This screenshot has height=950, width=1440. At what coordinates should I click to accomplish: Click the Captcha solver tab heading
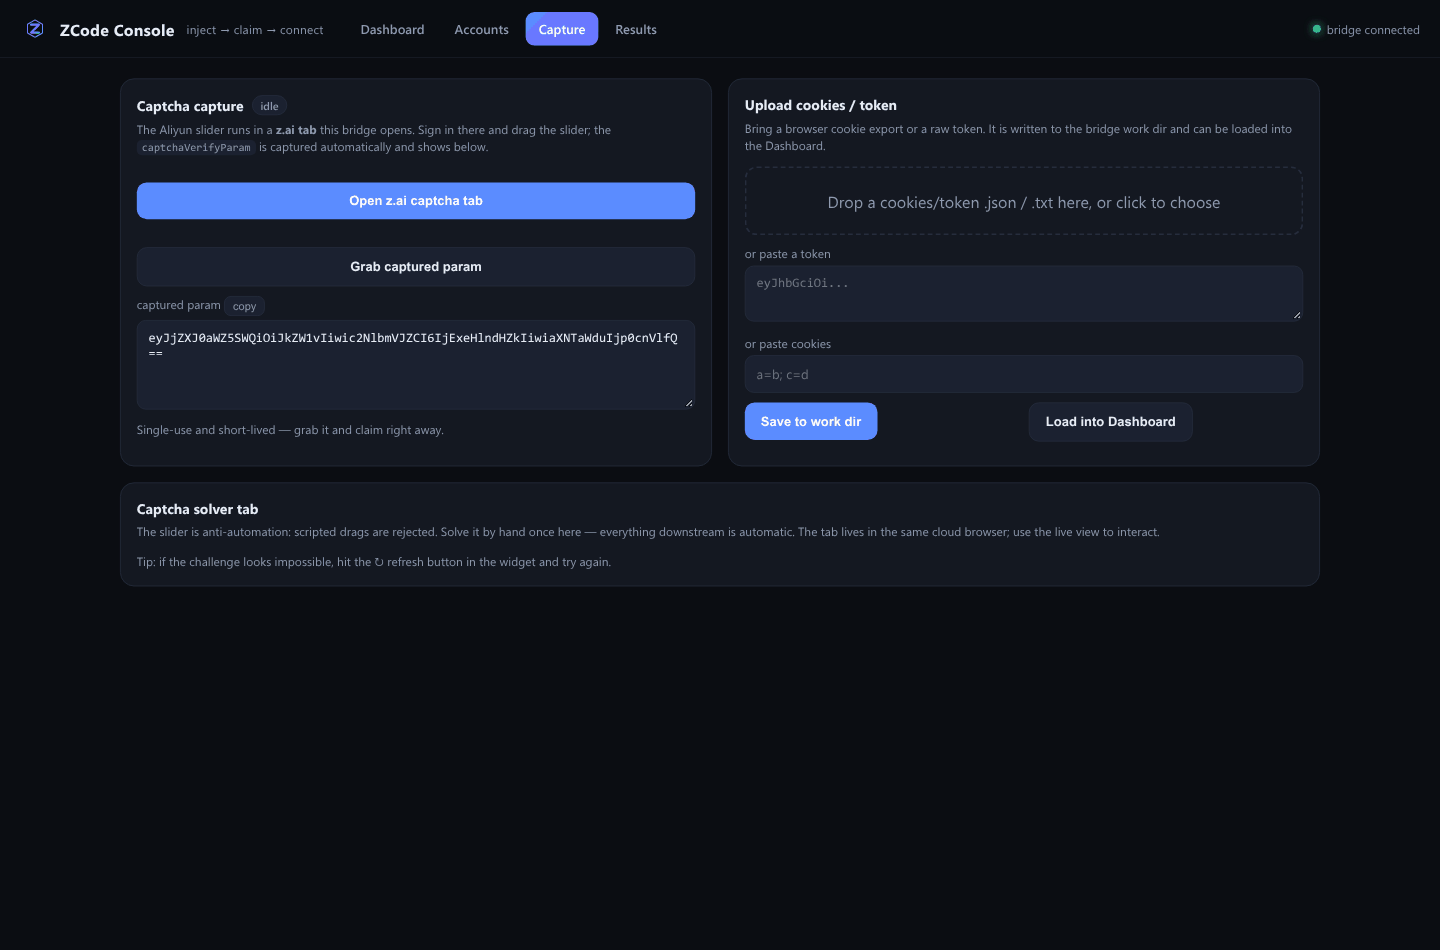(x=197, y=509)
